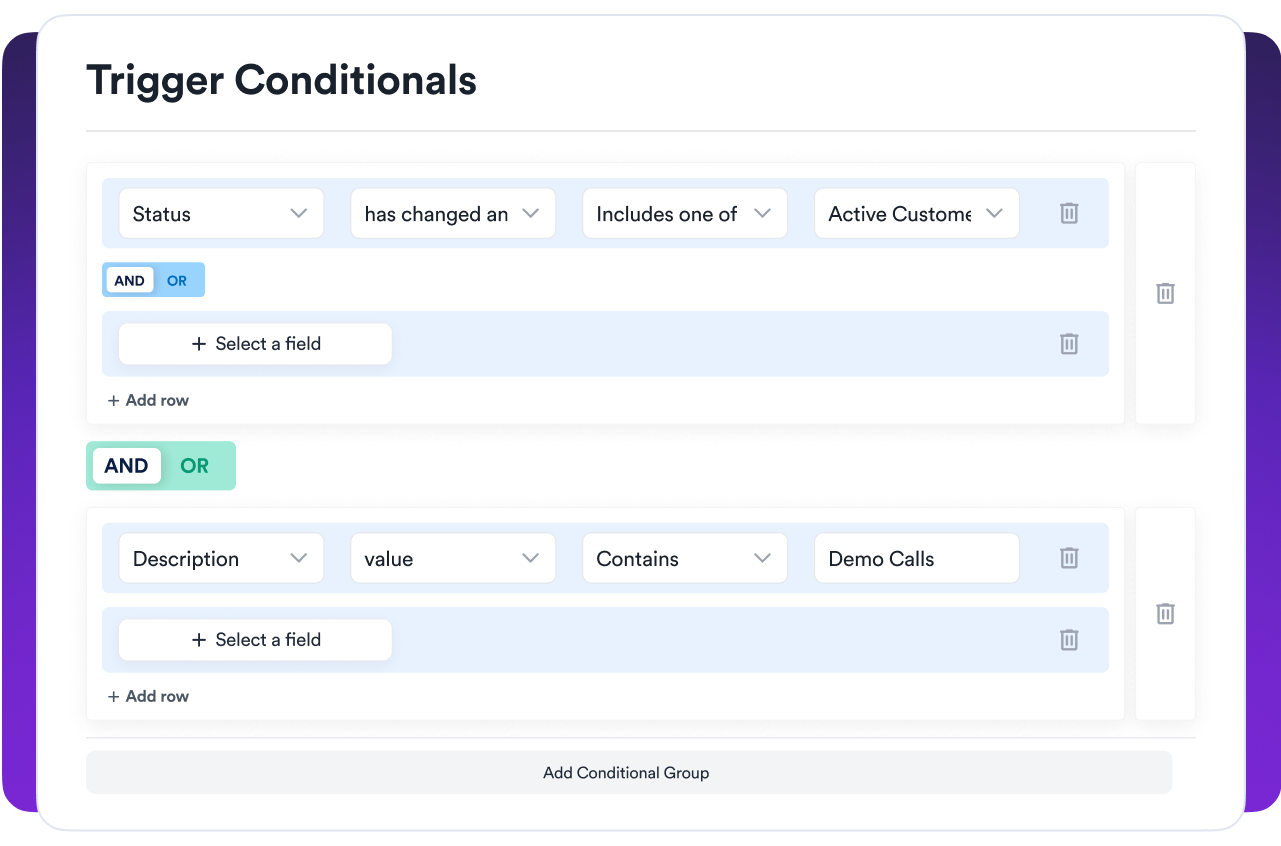
Task: Delete the Status condition row
Action: coord(1069,213)
